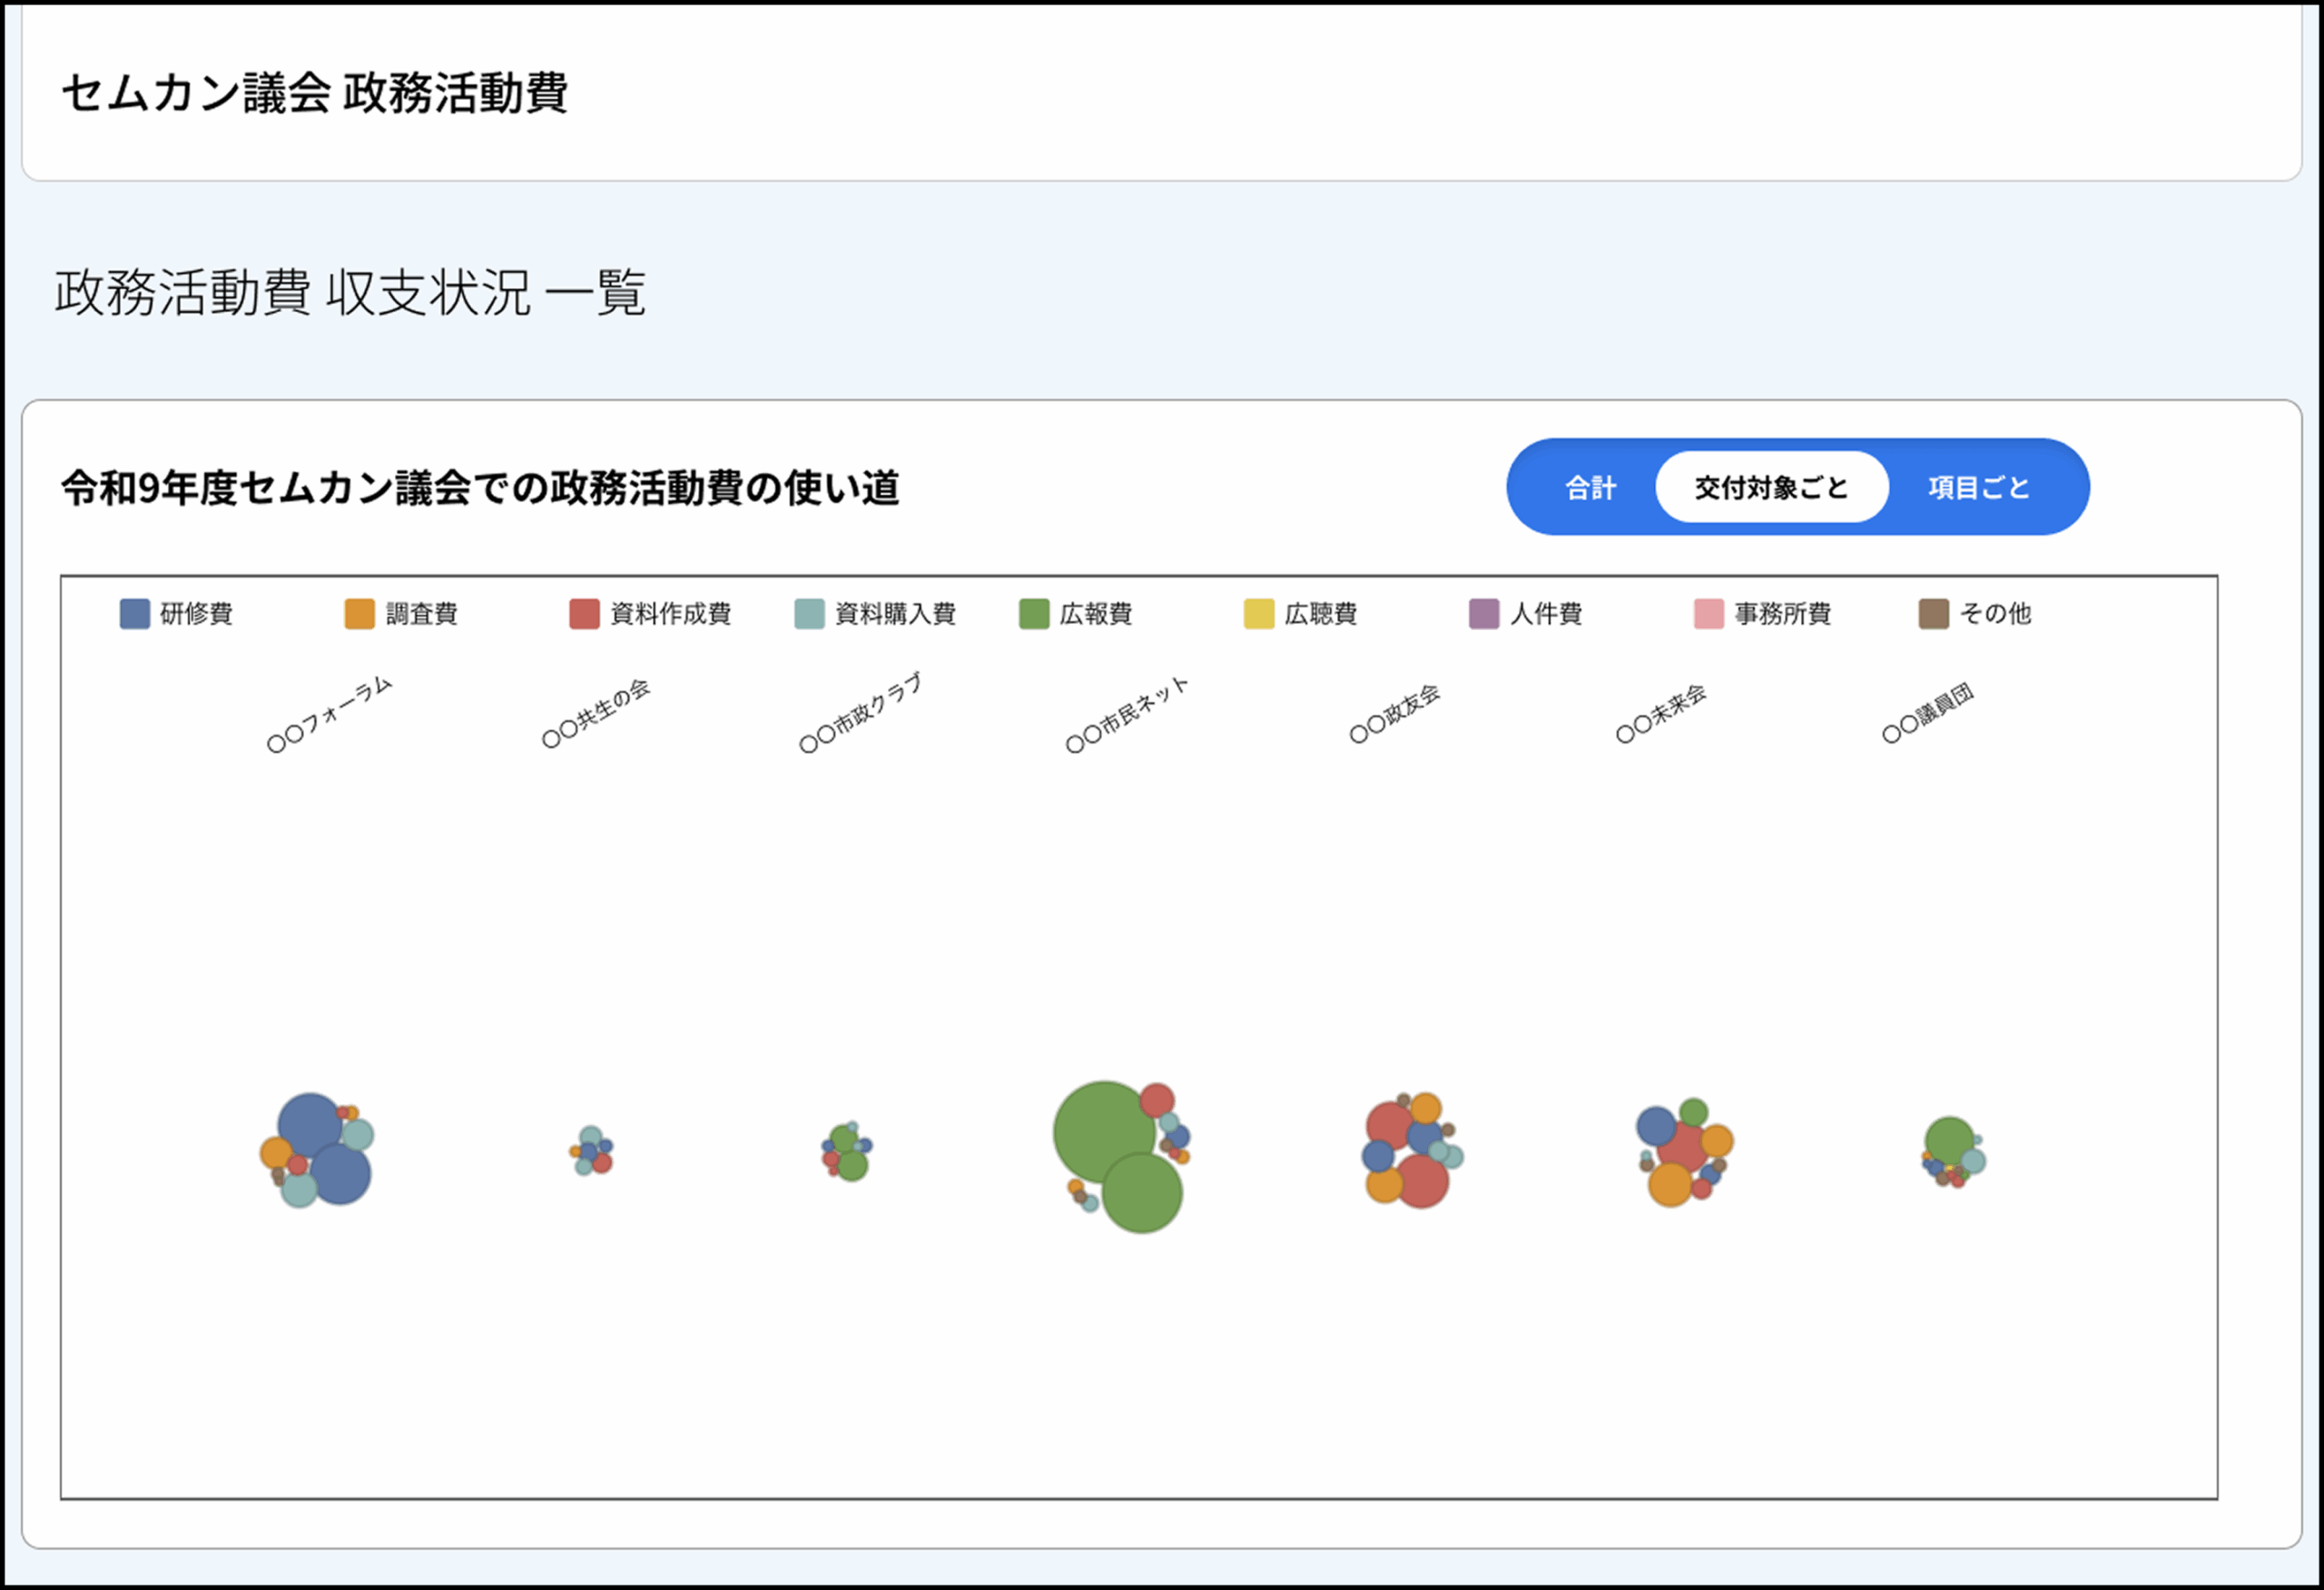This screenshot has height=1590, width=2324.
Task: Click the 〇〇政友会 group label
Action: (1394, 713)
